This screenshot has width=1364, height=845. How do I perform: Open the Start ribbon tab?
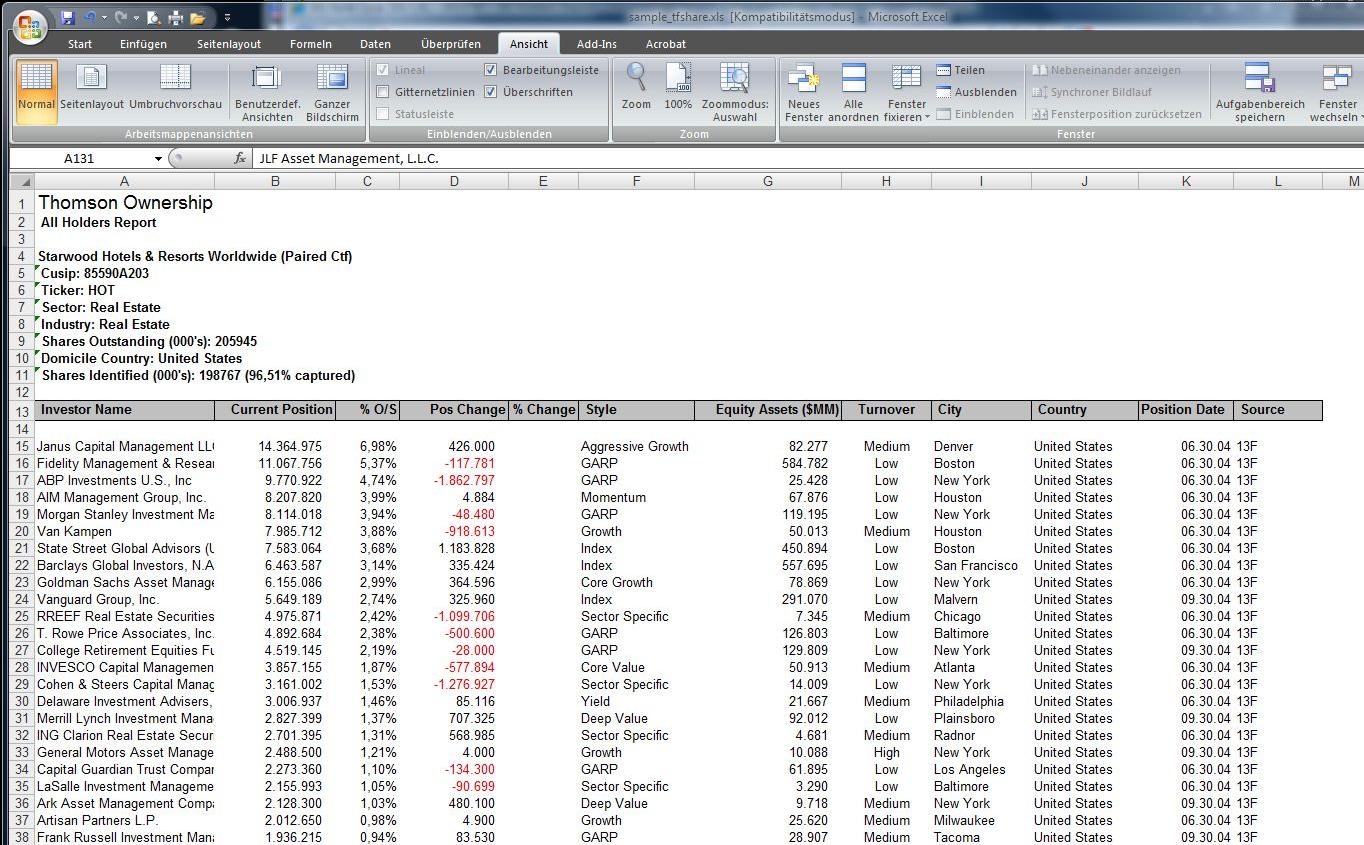click(80, 44)
